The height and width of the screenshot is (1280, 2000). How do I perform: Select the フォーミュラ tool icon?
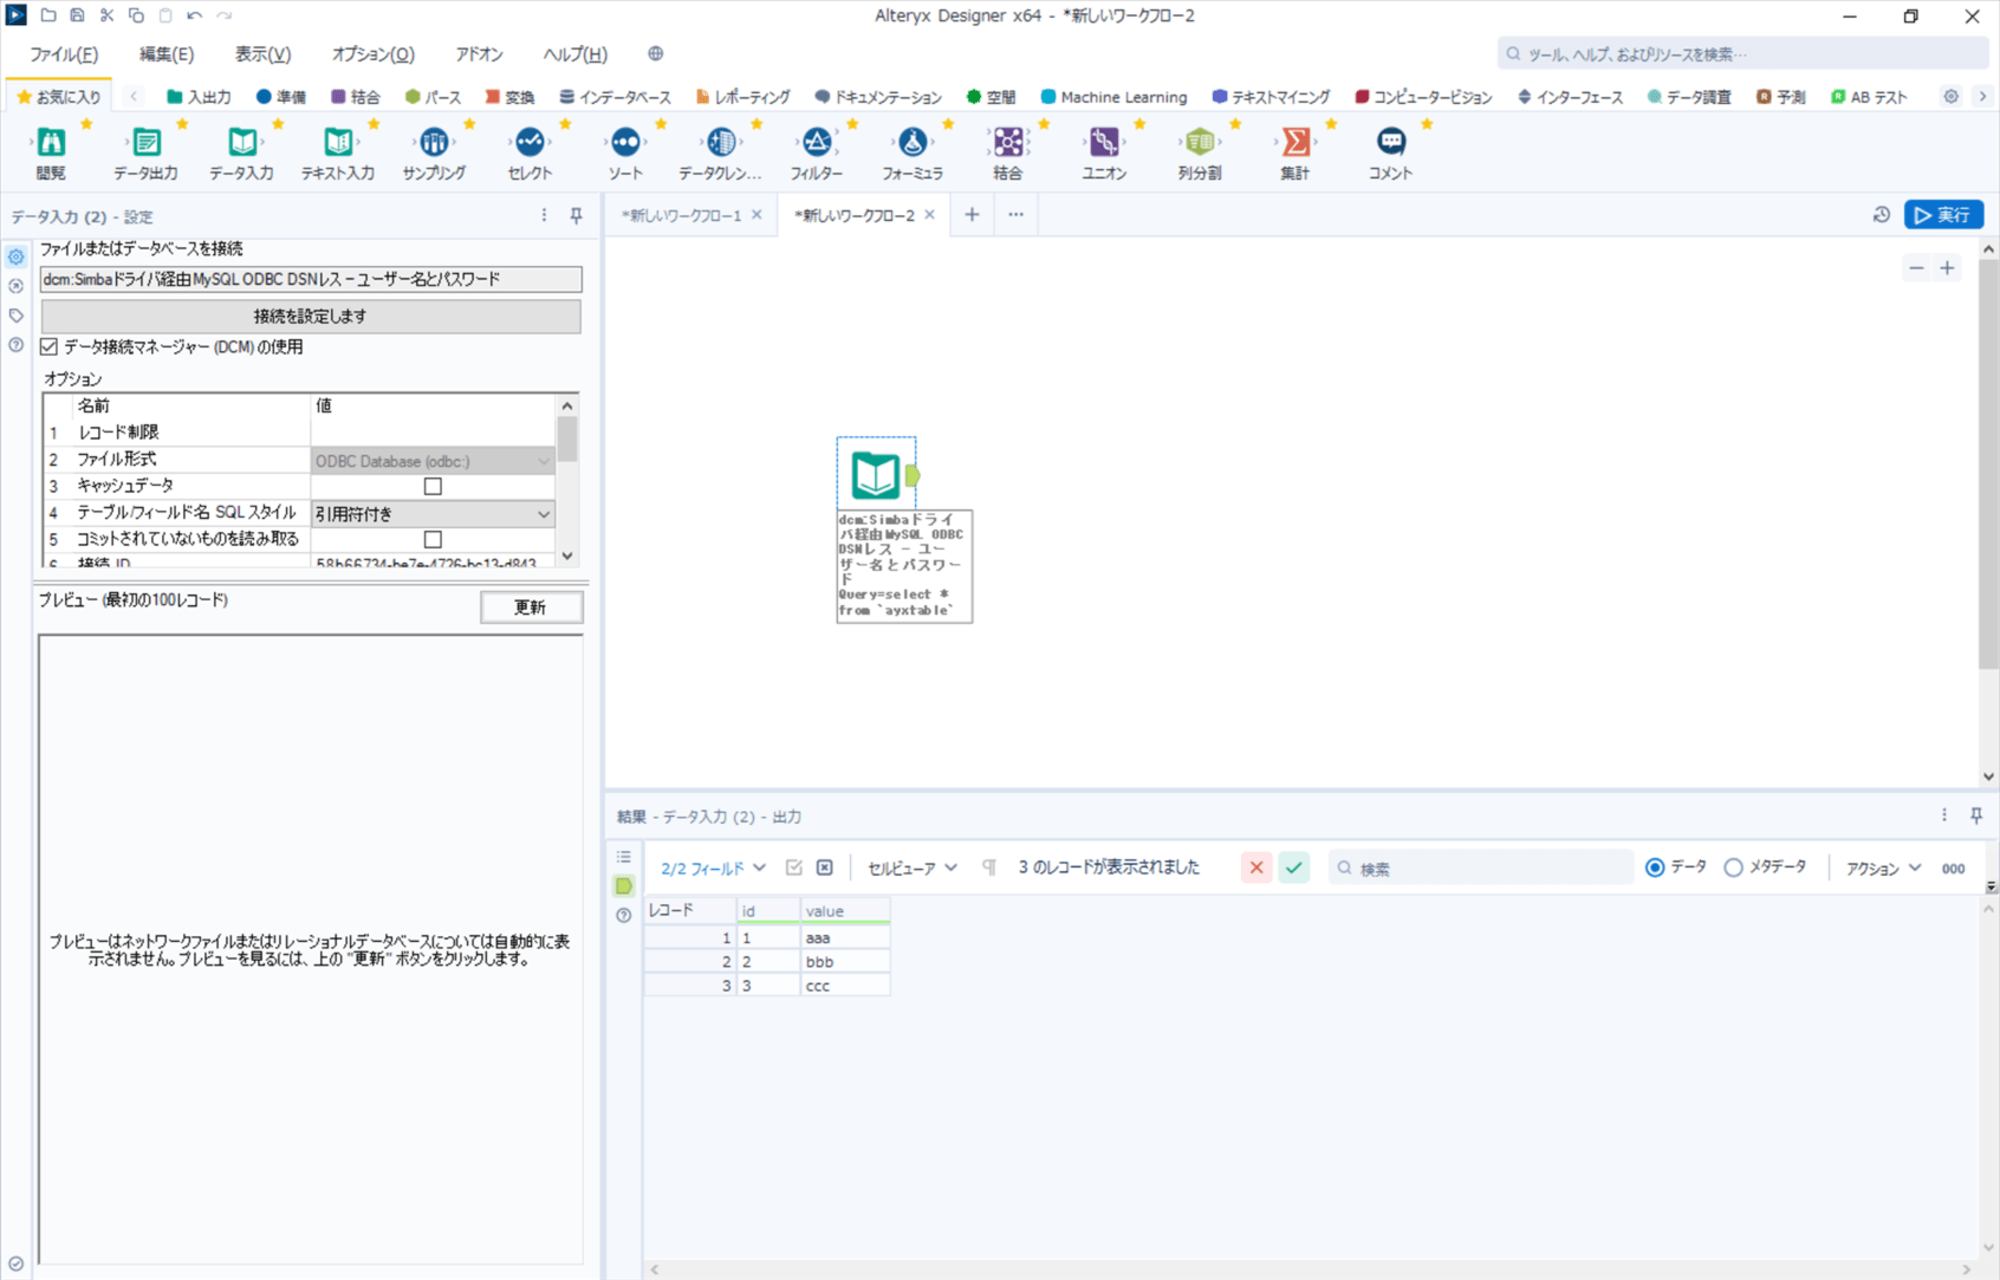[912, 142]
